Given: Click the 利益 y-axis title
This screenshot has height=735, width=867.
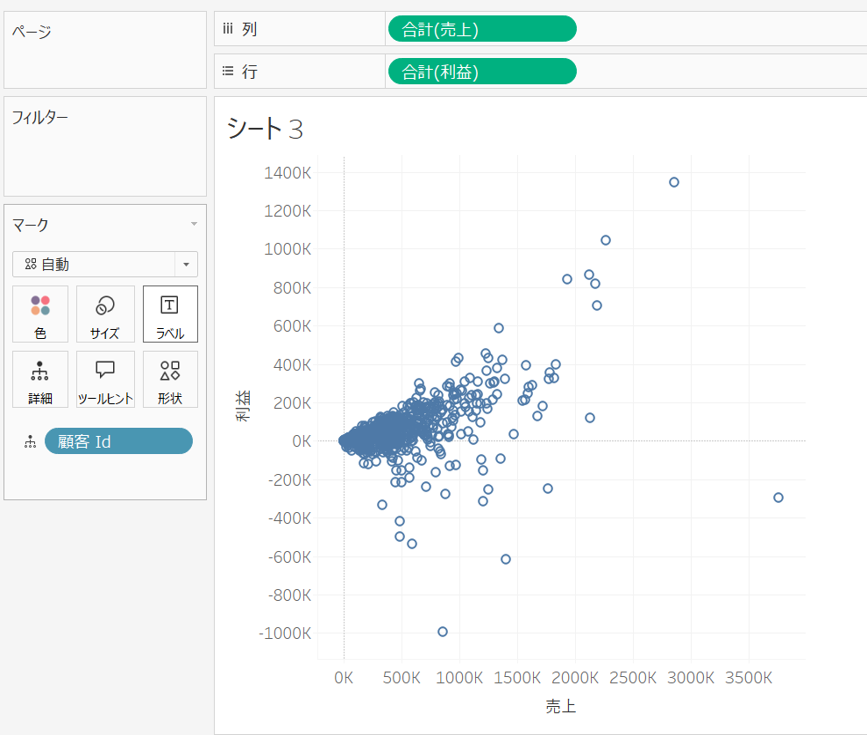Looking at the screenshot, I should point(243,407).
